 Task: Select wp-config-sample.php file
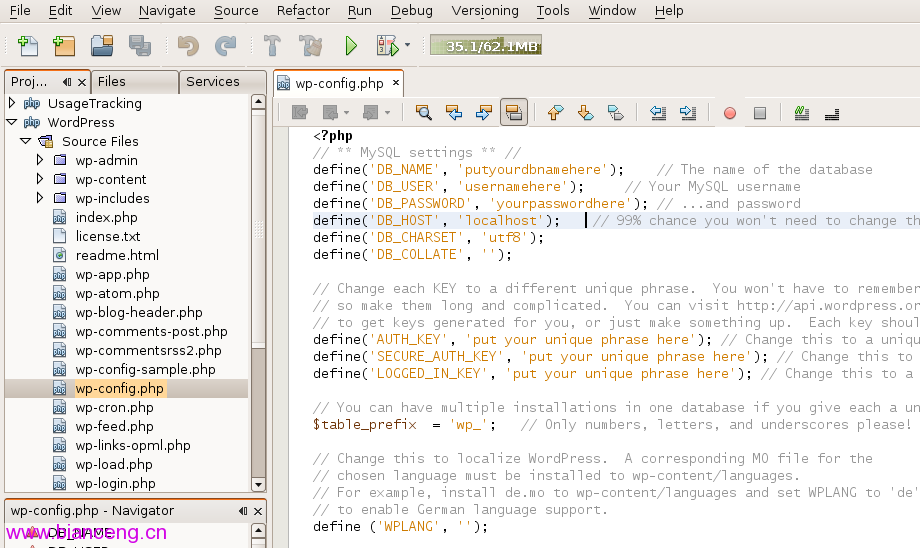click(x=146, y=369)
